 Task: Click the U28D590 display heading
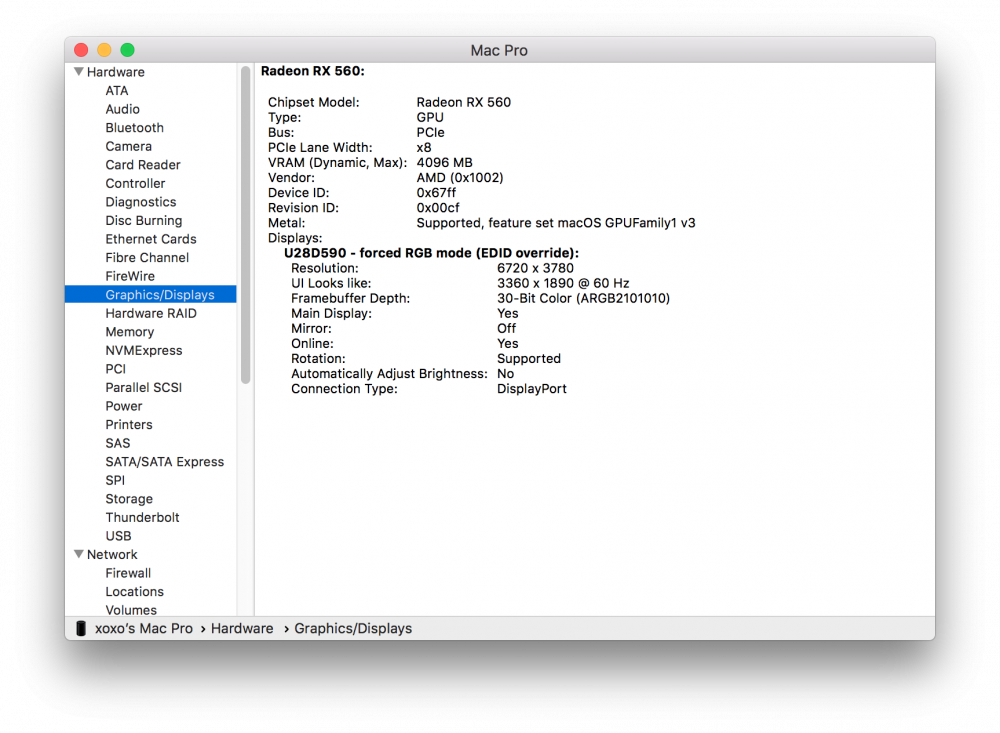[431, 253]
